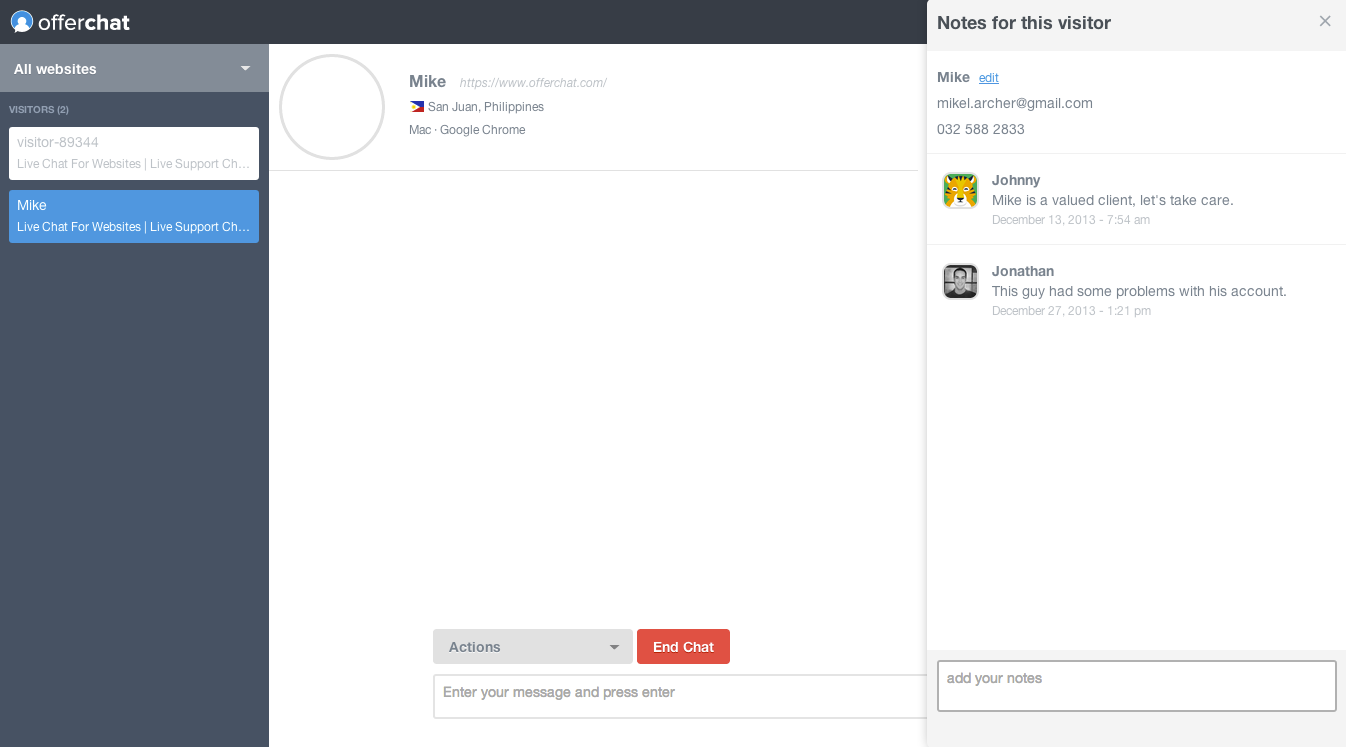Screen dimensions: 1346x747
Task: Click the Offerchat logo icon
Action: pyautogui.click(x=22, y=21)
